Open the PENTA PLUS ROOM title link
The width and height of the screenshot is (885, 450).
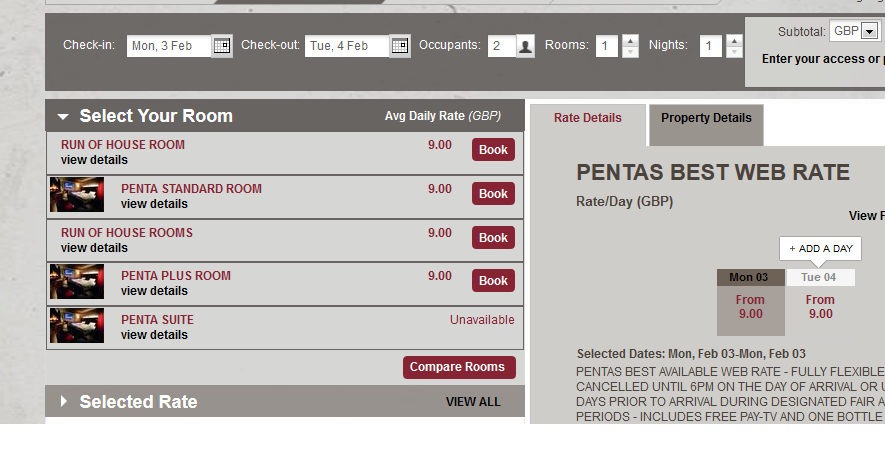[x=176, y=276]
